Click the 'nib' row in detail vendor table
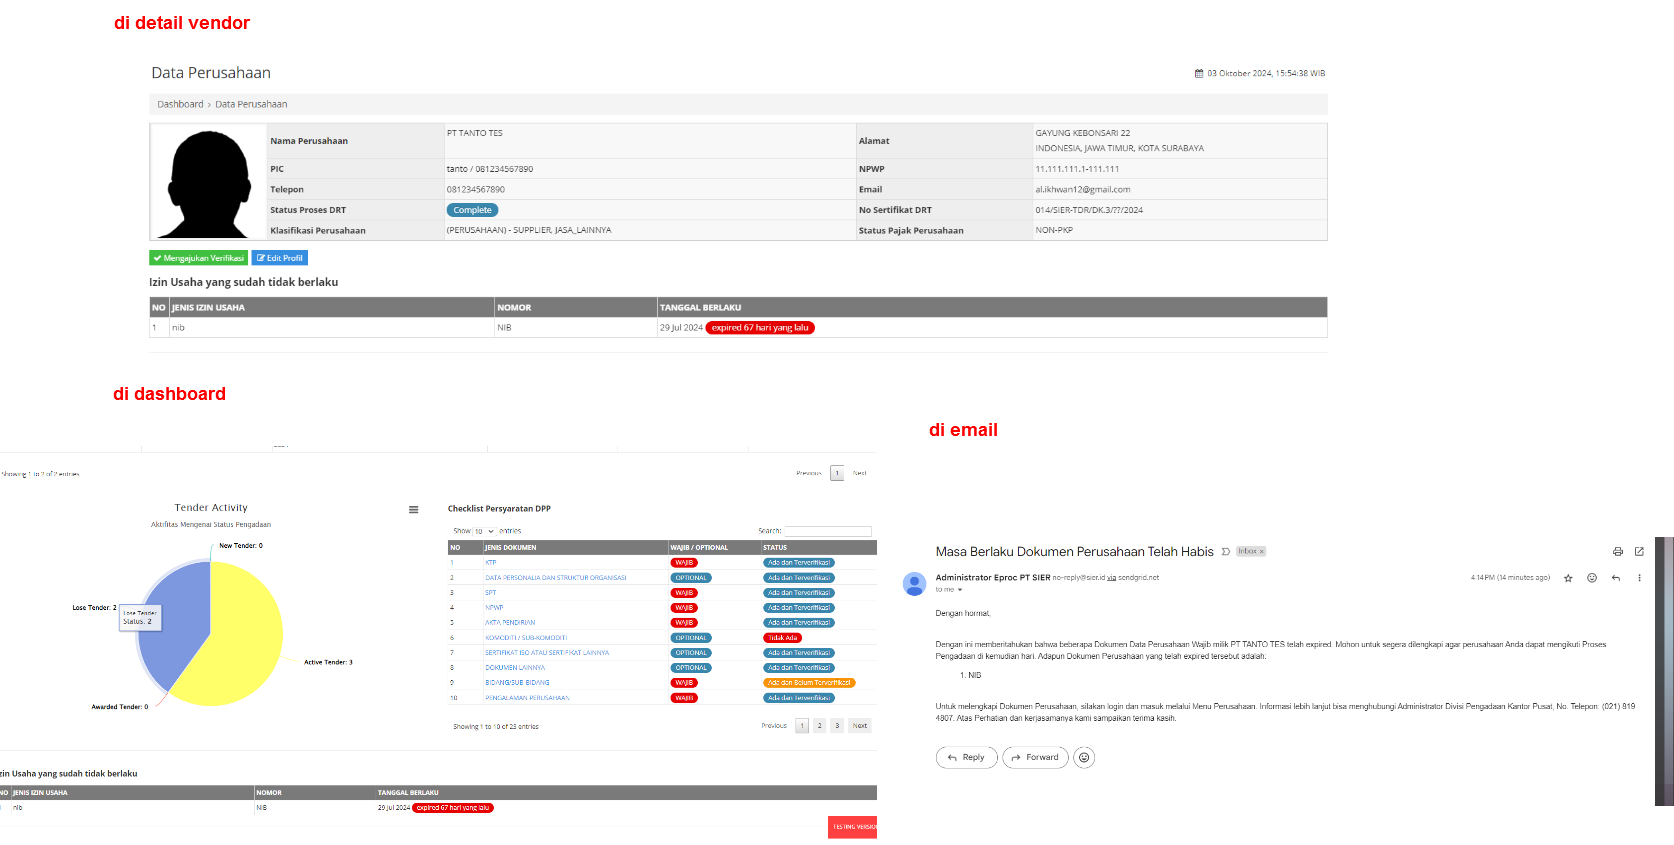Image resolution: width=1674 pixels, height=845 pixels. [739, 328]
